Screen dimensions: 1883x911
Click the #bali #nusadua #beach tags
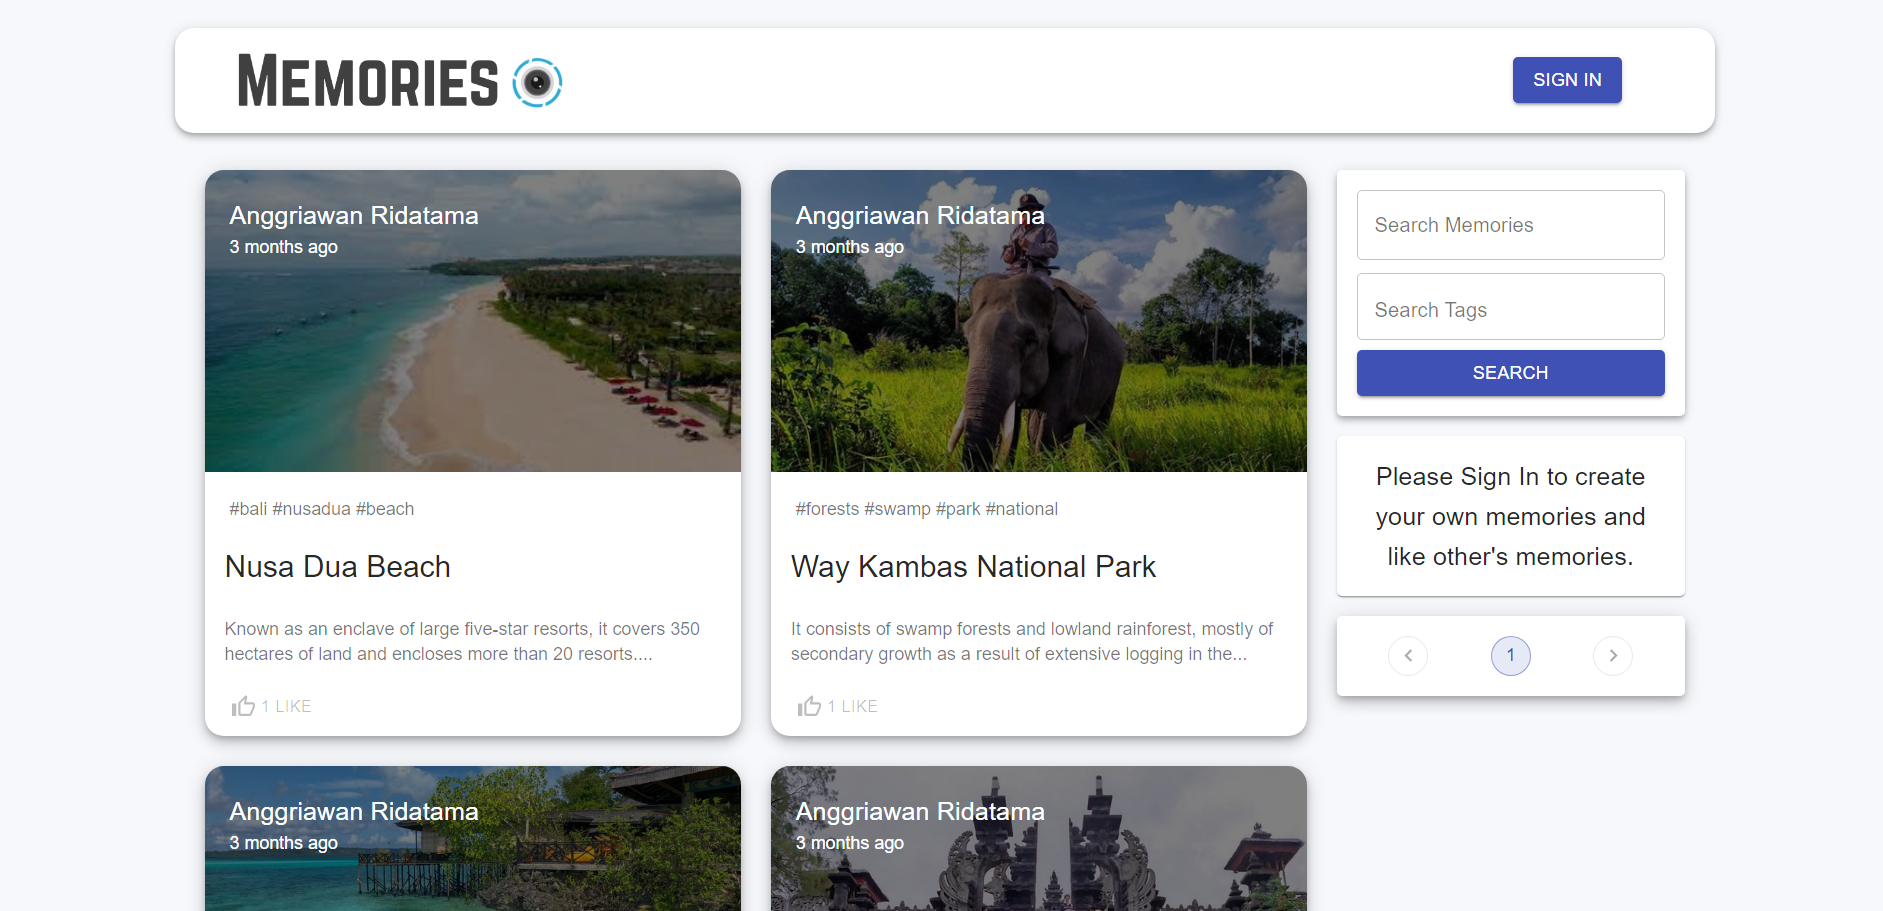click(322, 509)
